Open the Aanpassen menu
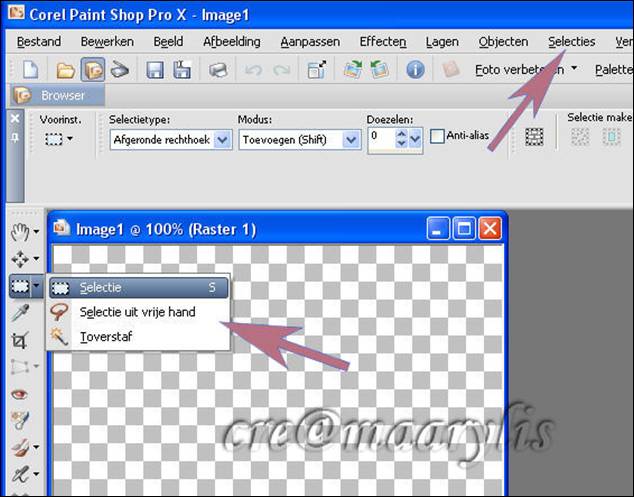This screenshot has width=634, height=497. point(310,42)
